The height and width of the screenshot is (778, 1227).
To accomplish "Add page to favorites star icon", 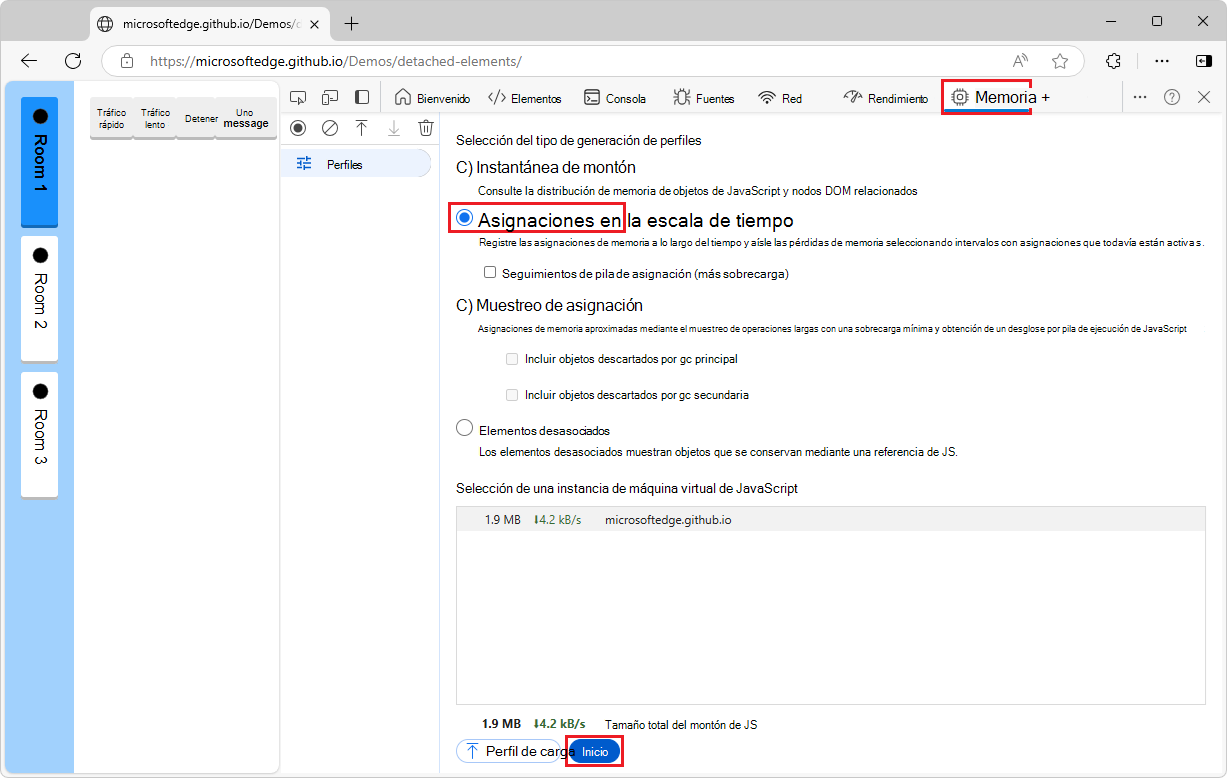I will [x=1060, y=61].
